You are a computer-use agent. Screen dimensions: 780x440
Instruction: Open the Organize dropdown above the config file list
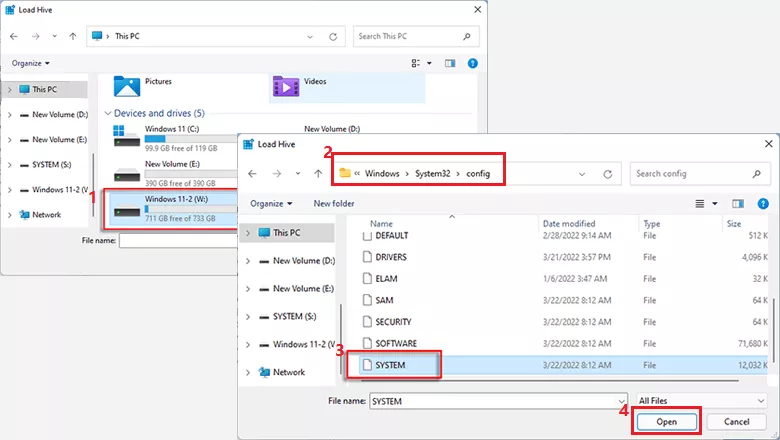tap(271, 203)
